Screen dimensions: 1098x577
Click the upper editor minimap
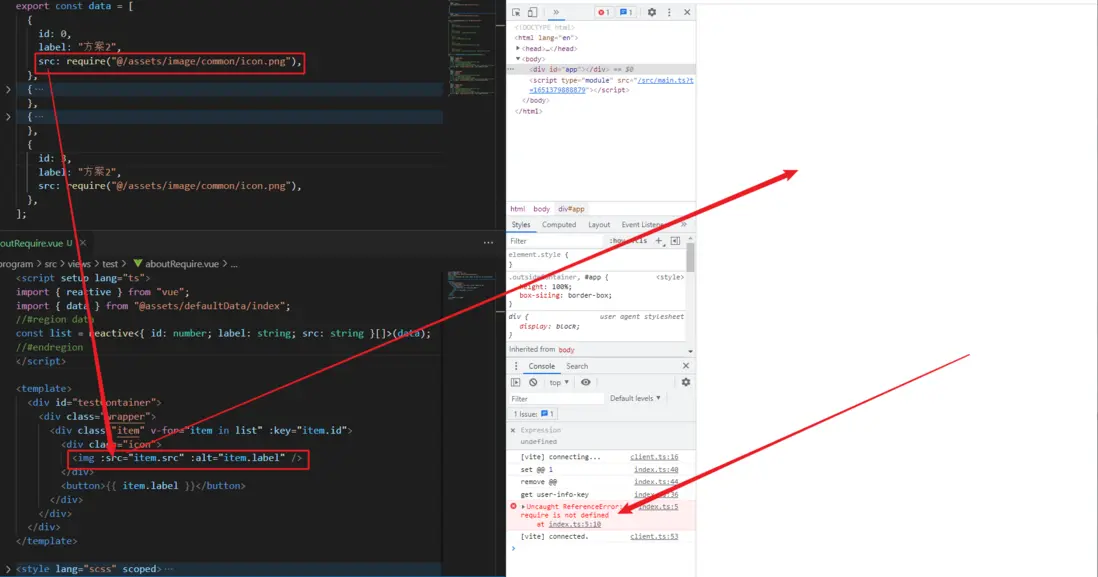tap(471, 49)
